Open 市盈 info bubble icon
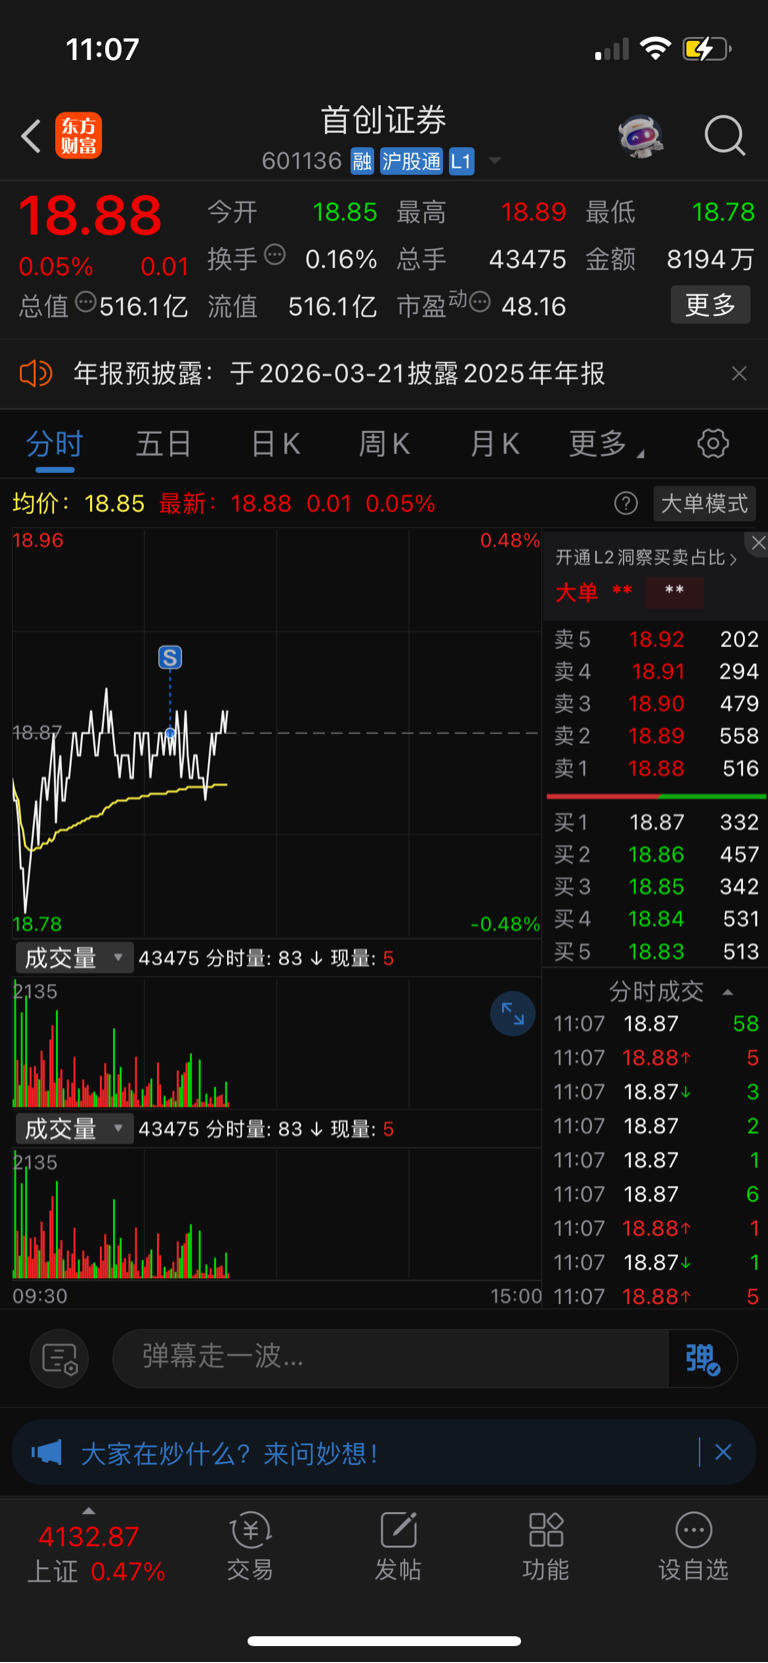 click(480, 302)
